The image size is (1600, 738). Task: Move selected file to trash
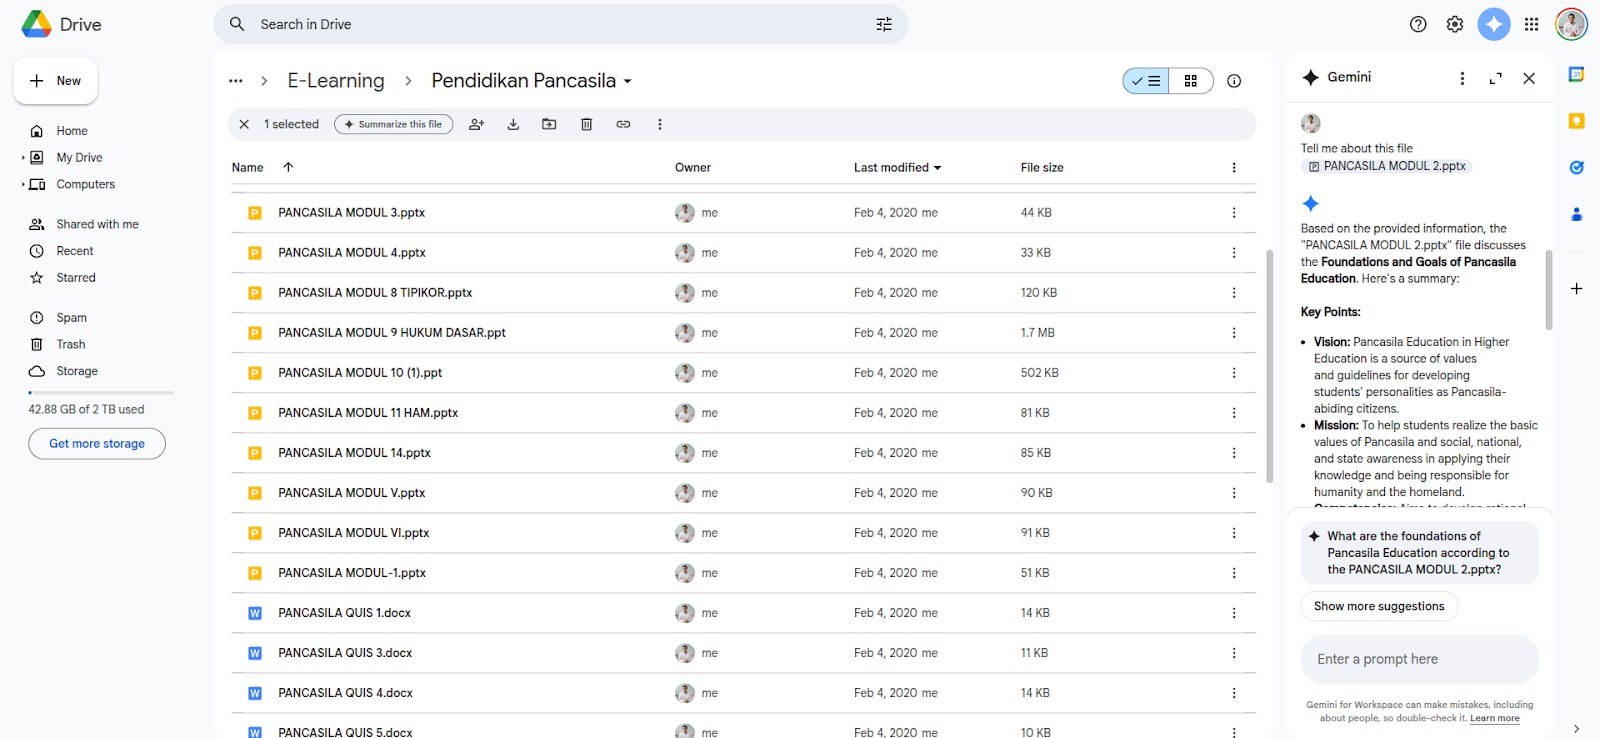(586, 124)
